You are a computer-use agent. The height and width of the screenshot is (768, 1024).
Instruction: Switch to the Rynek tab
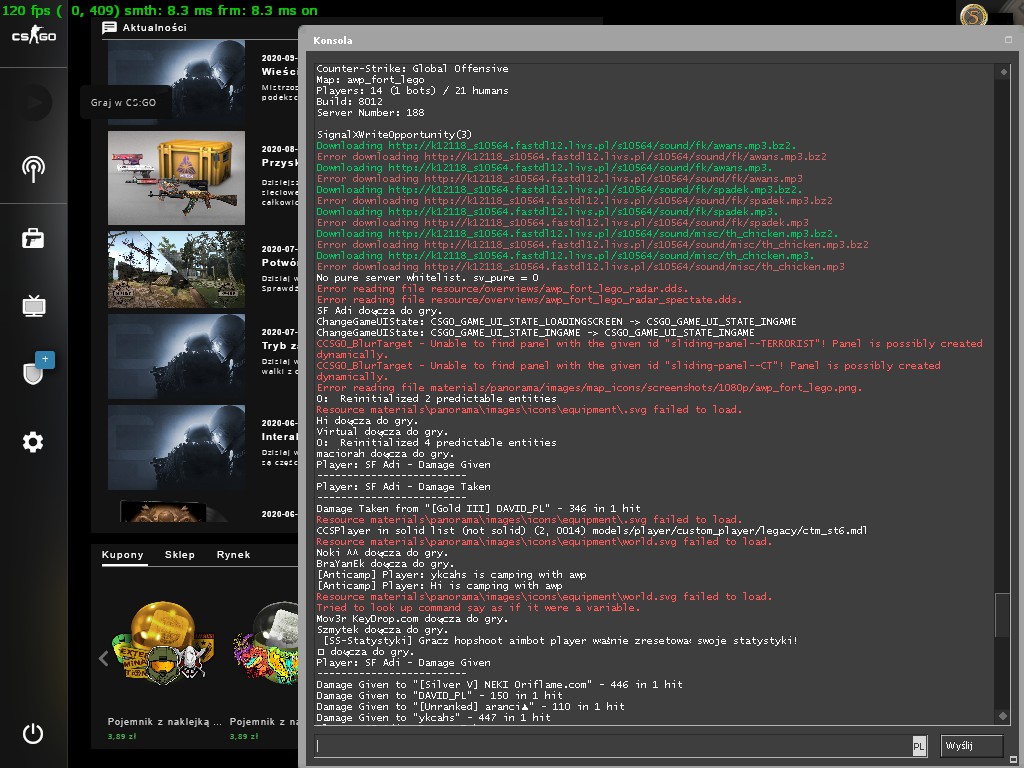click(x=233, y=554)
